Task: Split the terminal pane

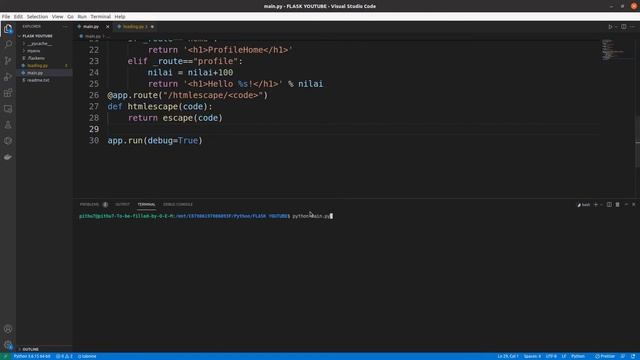Action: pos(609,204)
